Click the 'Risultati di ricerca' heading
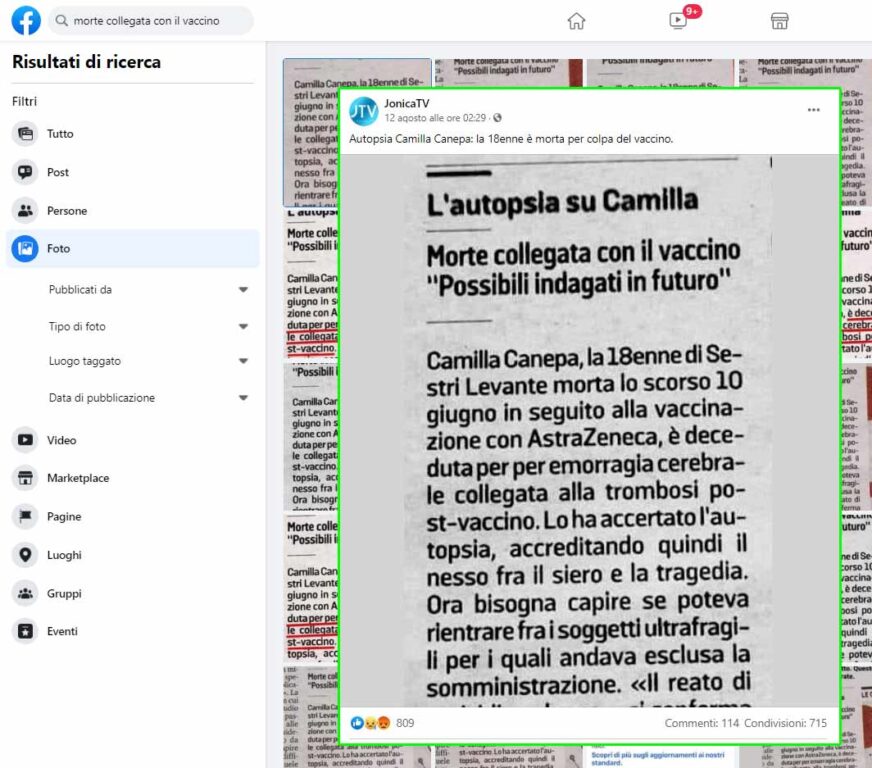872x768 pixels. coord(86,62)
